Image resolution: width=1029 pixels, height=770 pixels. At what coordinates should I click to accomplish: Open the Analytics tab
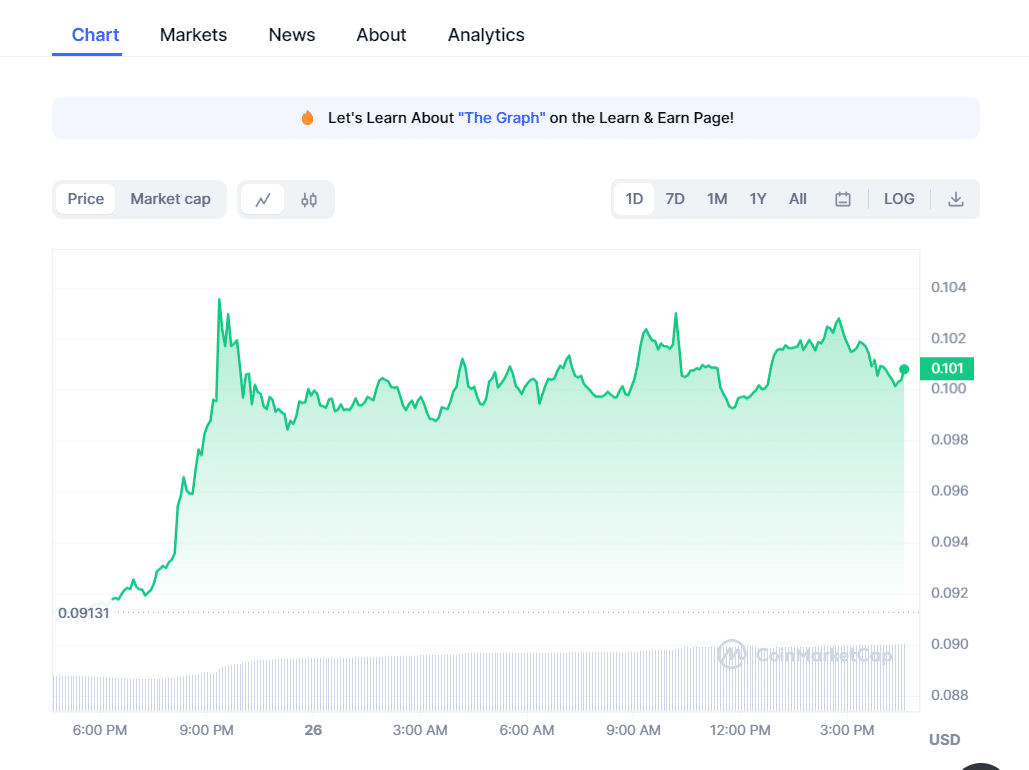pos(486,35)
